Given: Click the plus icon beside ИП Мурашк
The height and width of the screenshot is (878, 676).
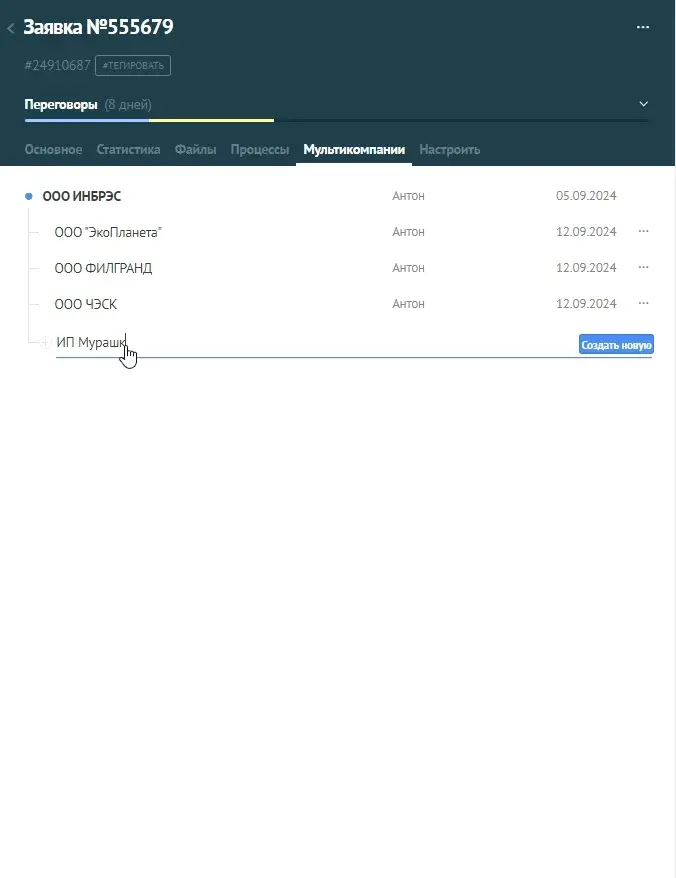Looking at the screenshot, I should [x=45, y=342].
